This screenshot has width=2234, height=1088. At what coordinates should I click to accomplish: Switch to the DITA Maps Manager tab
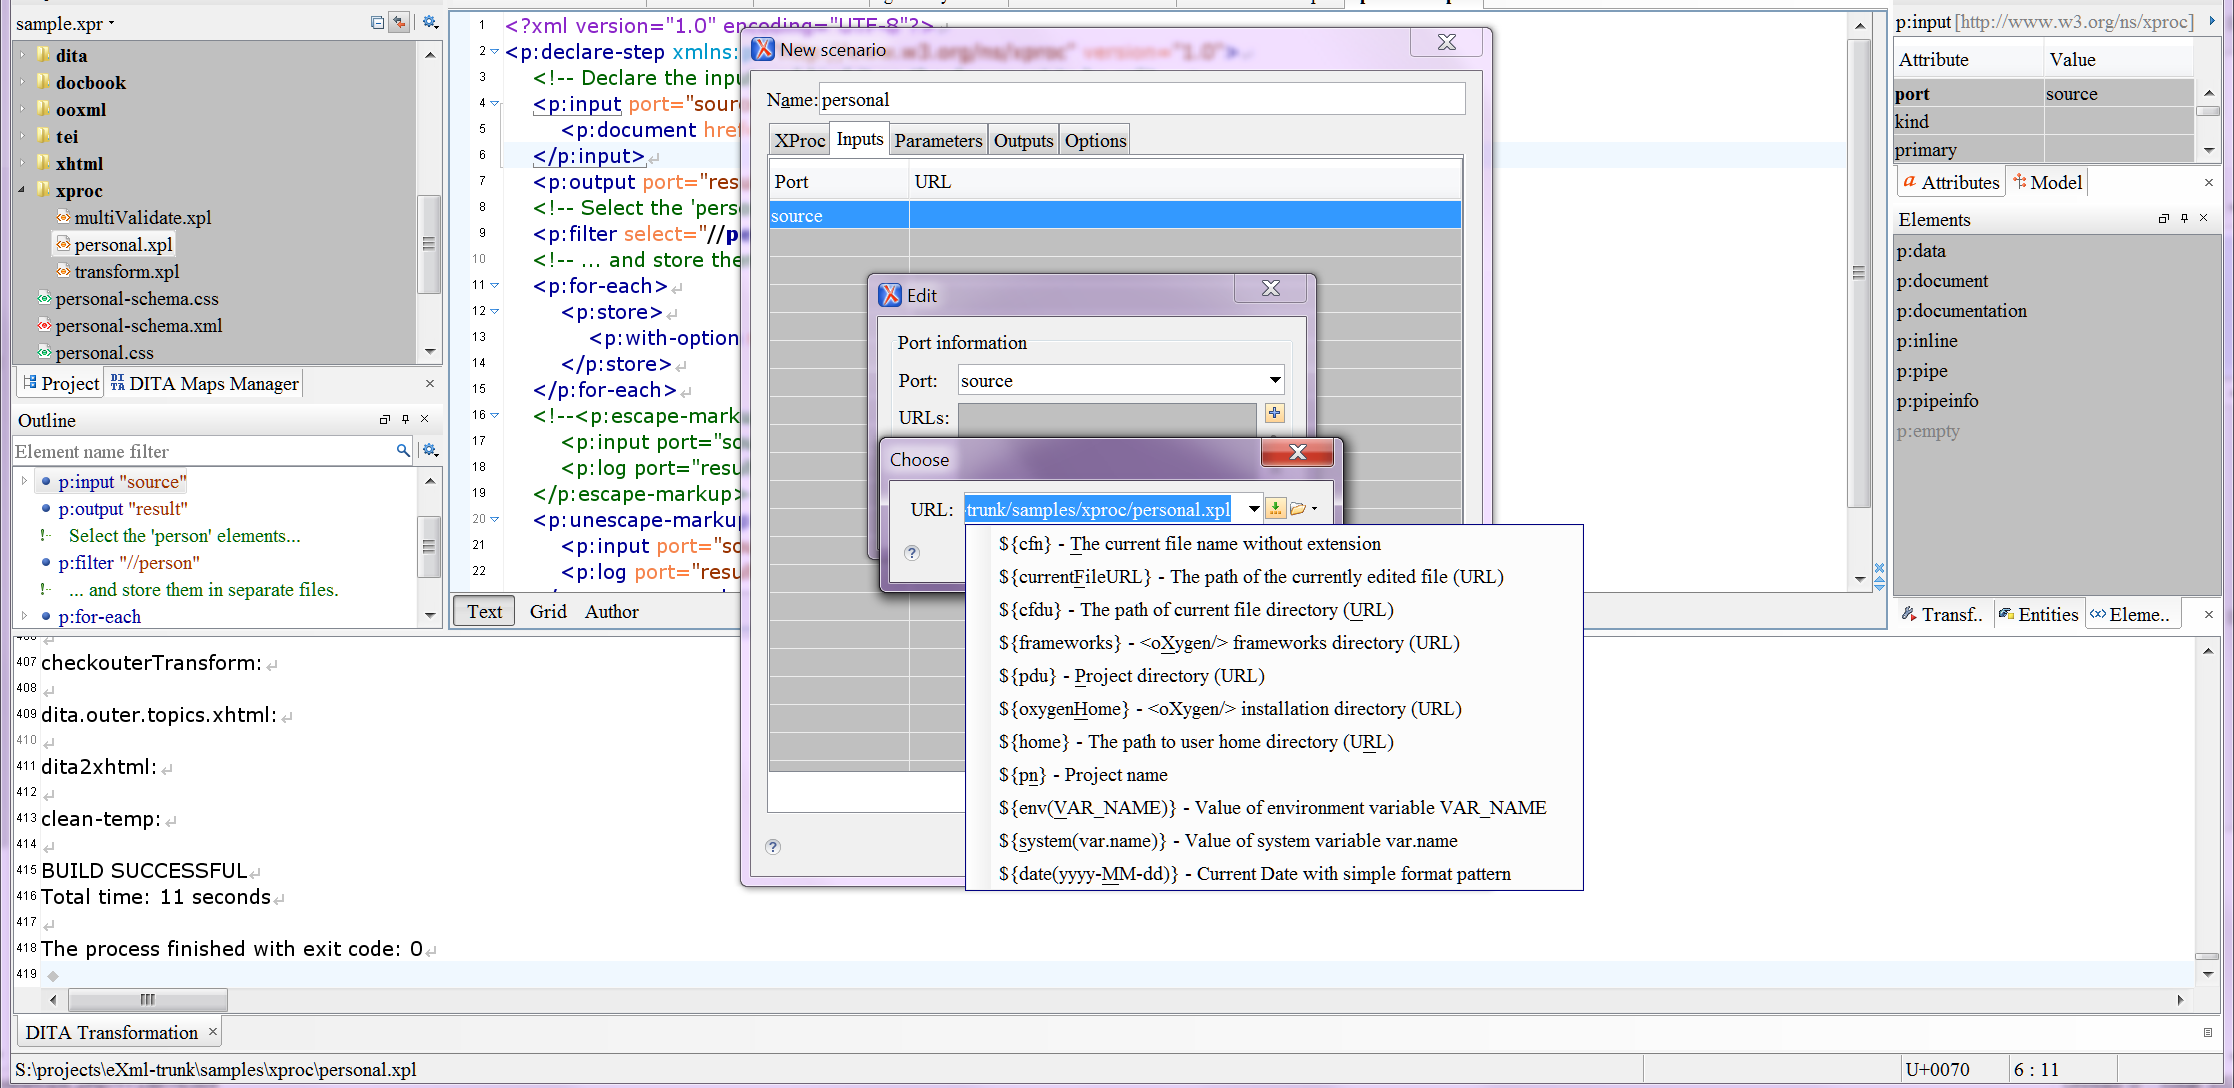204,384
